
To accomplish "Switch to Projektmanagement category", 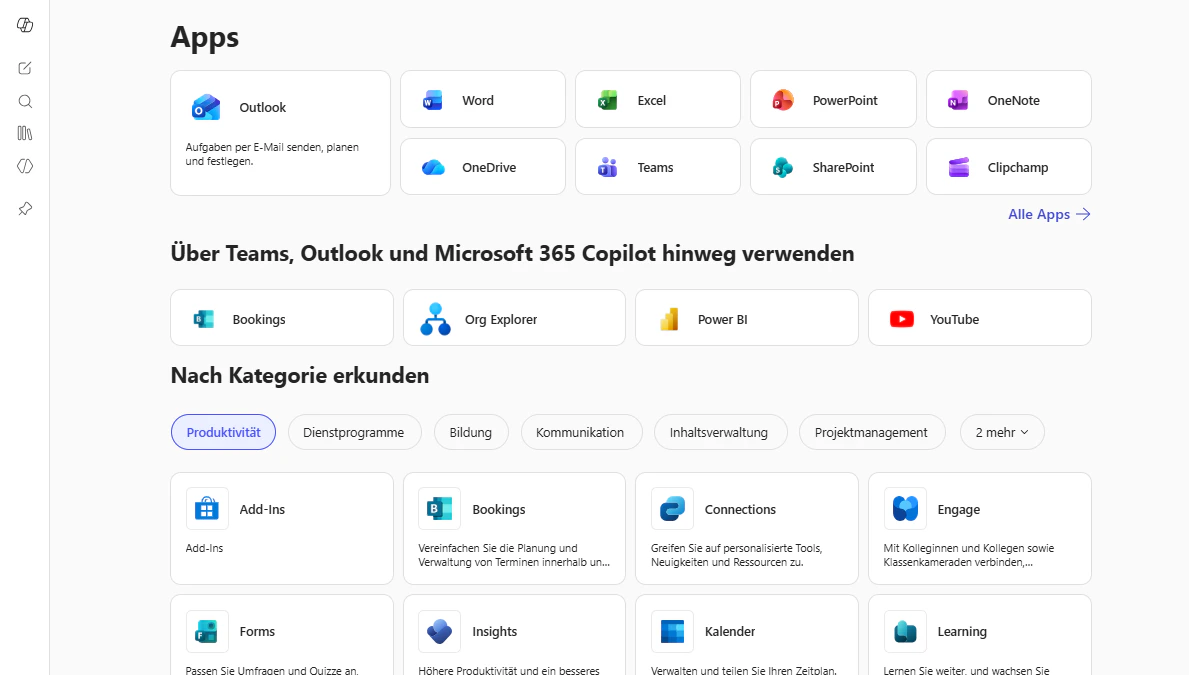I will click(x=872, y=432).
